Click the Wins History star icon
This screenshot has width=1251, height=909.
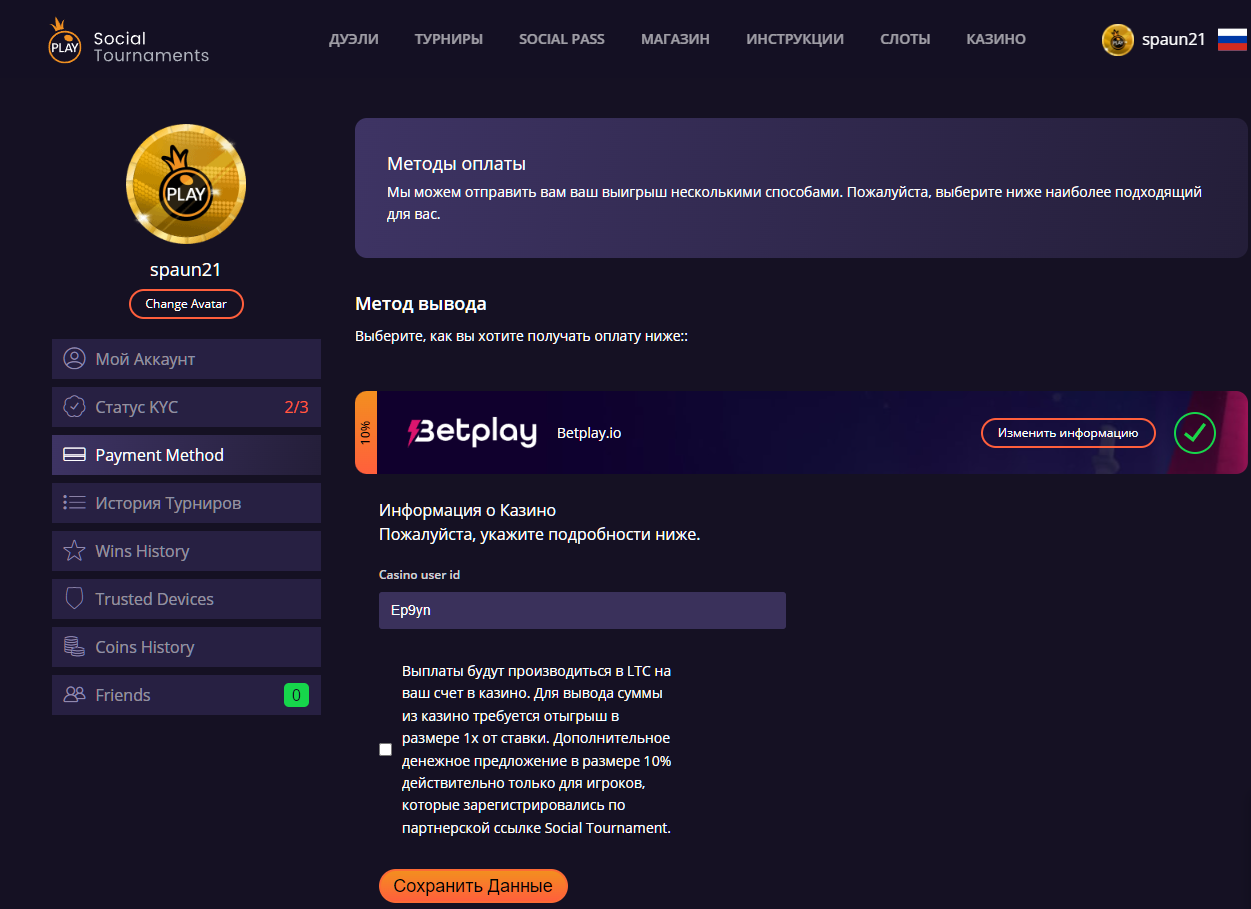click(x=74, y=551)
